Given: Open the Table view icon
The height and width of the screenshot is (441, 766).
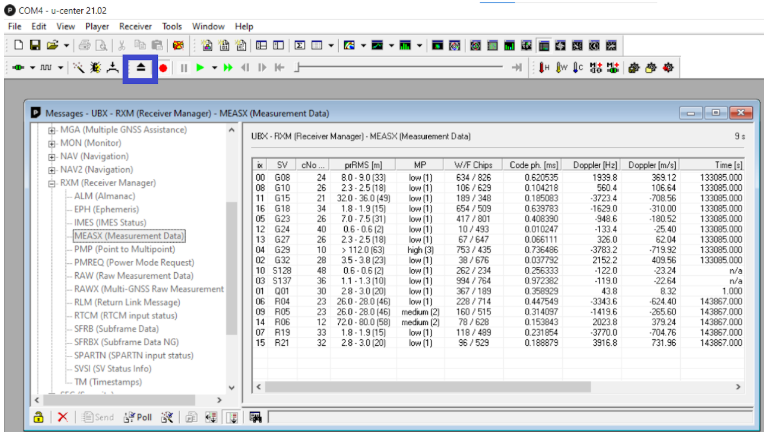Looking at the screenshot, I should (317, 45).
